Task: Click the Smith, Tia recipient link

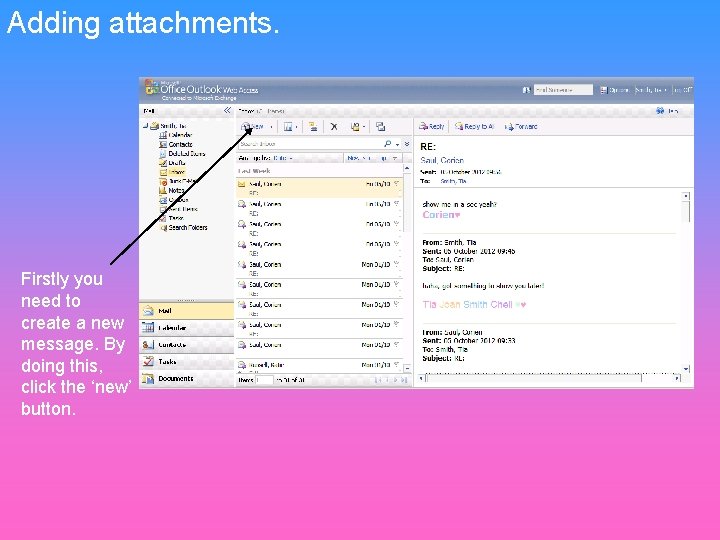Action: click(x=453, y=181)
